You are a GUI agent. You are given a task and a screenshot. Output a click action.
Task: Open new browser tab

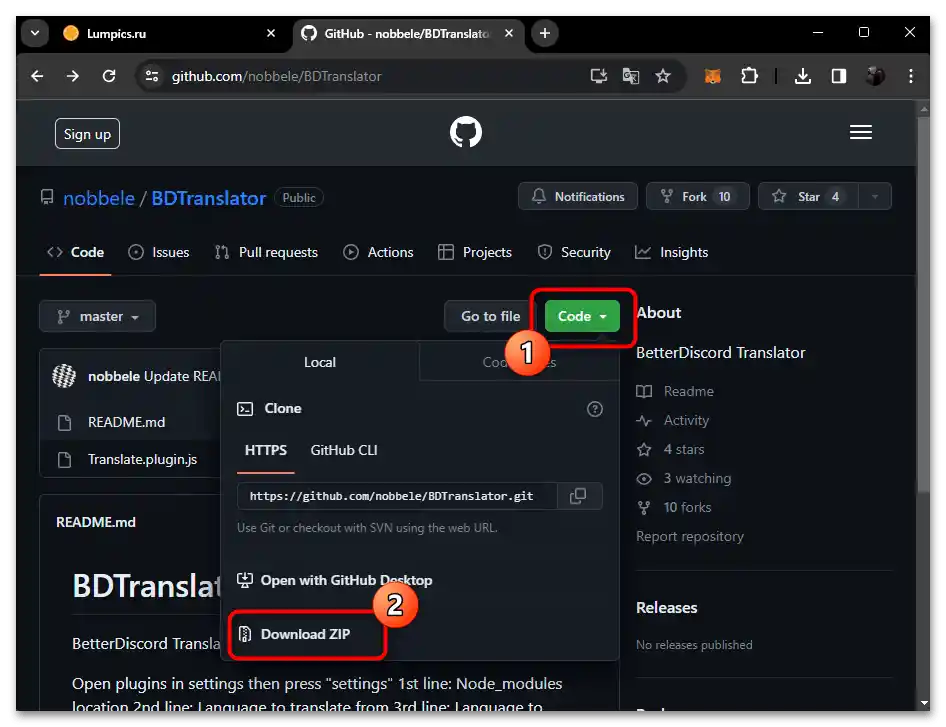click(x=545, y=33)
